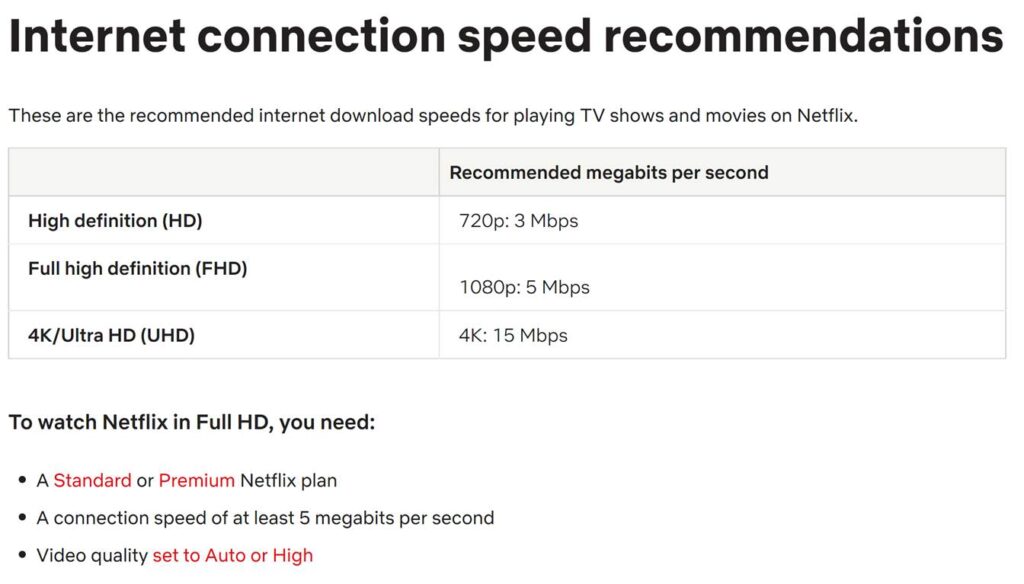Select the "1080p: 5 Mbps" table cell

pos(524,287)
